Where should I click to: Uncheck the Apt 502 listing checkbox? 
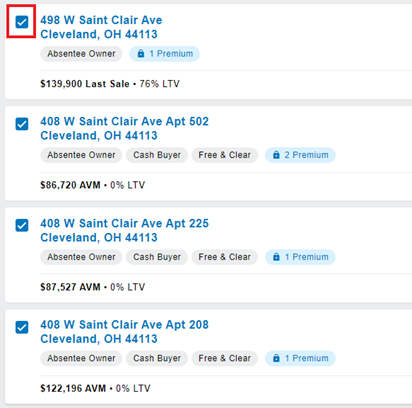[x=22, y=124]
